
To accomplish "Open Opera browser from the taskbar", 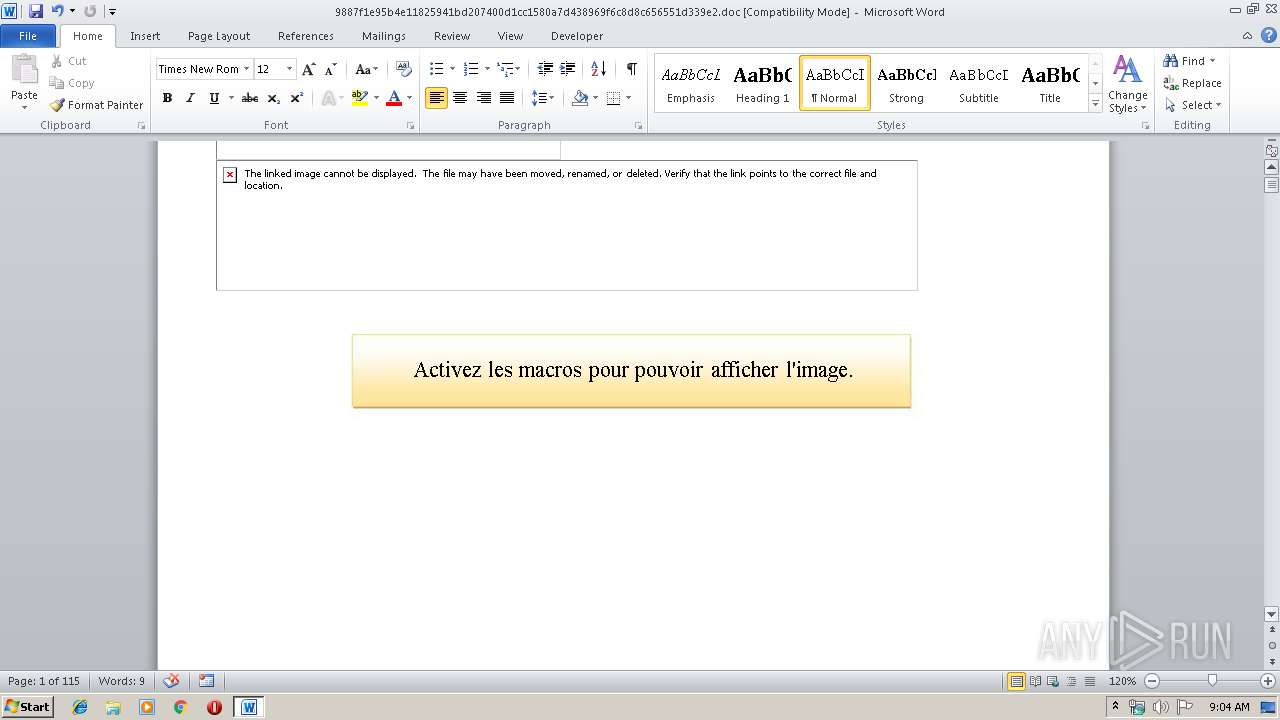I will click(x=214, y=707).
